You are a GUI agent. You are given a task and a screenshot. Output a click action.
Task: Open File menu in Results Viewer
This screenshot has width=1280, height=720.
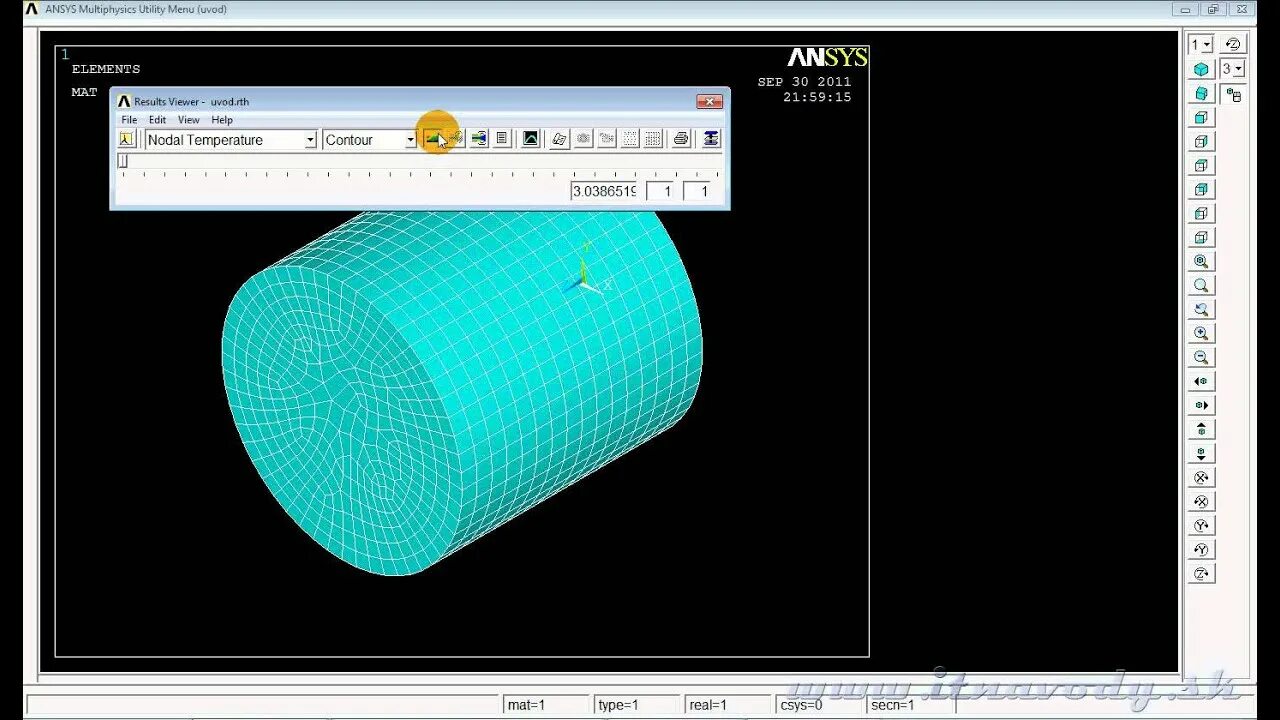[129, 120]
